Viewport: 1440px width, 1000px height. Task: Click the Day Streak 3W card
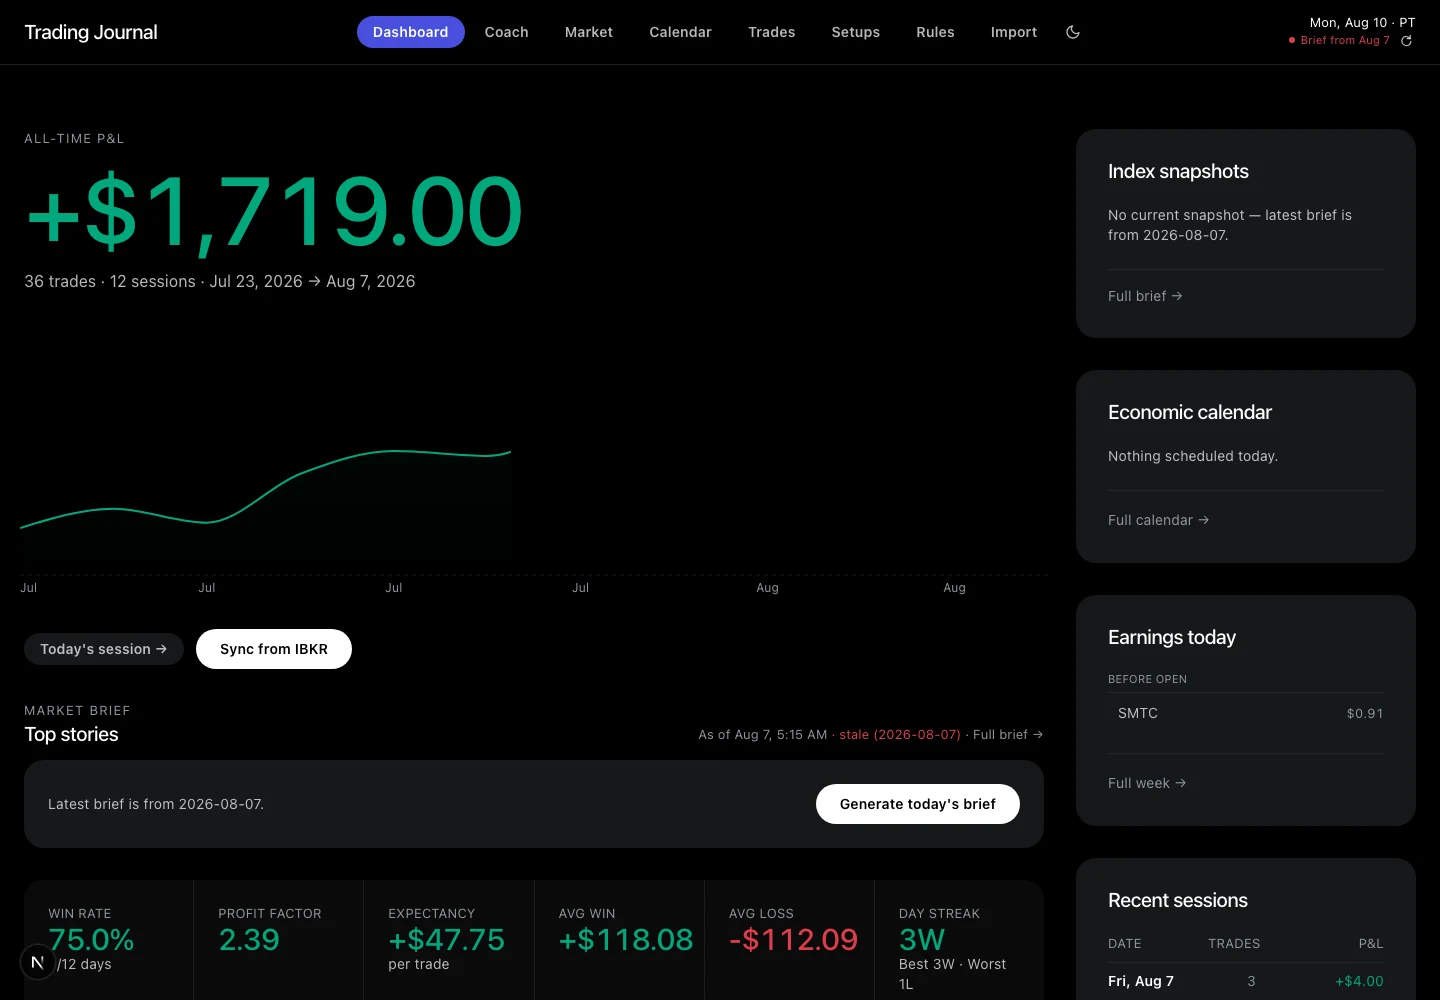click(x=959, y=940)
